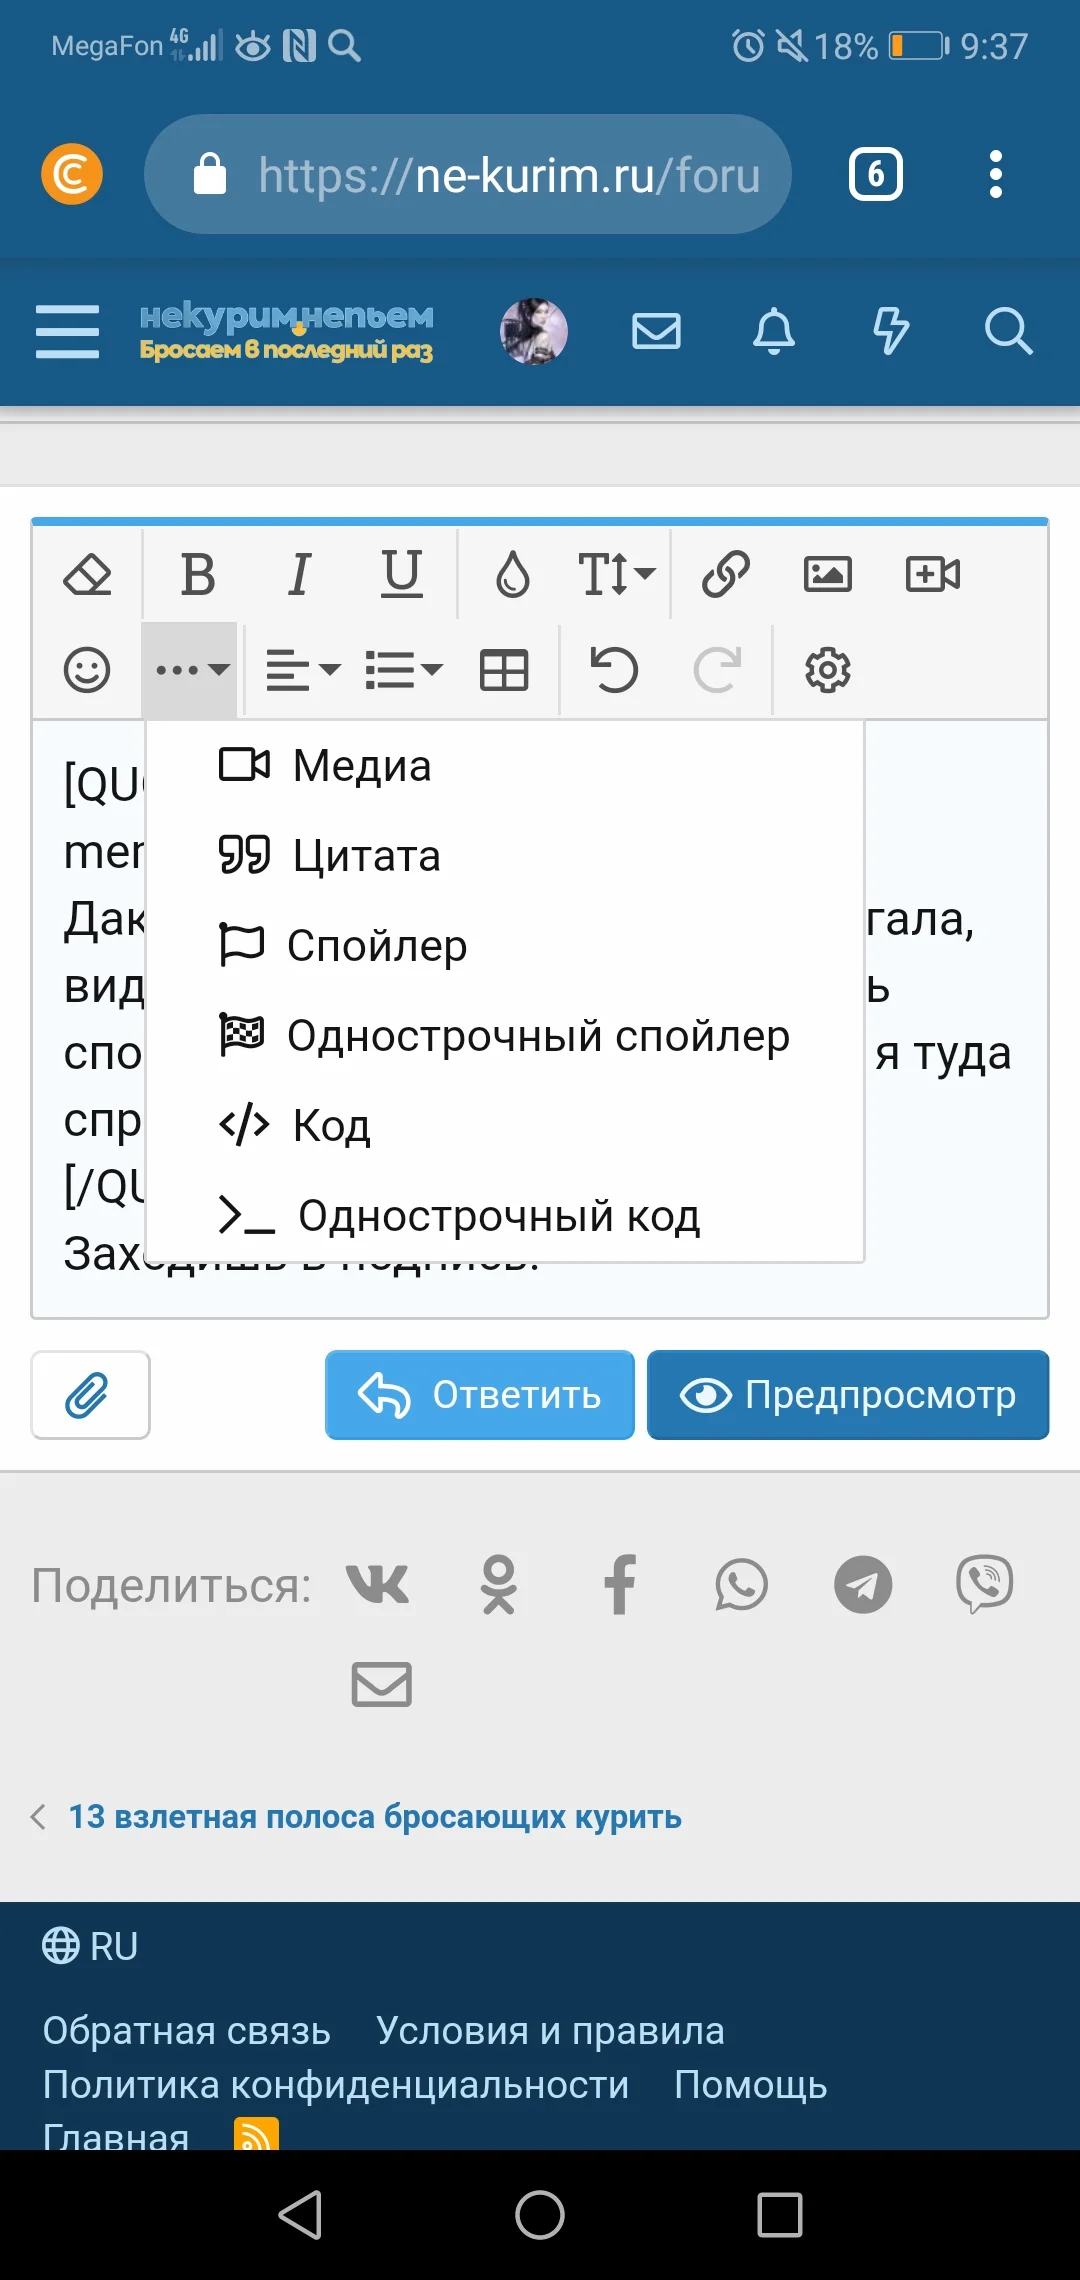Share via Viber icon

tap(985, 1585)
